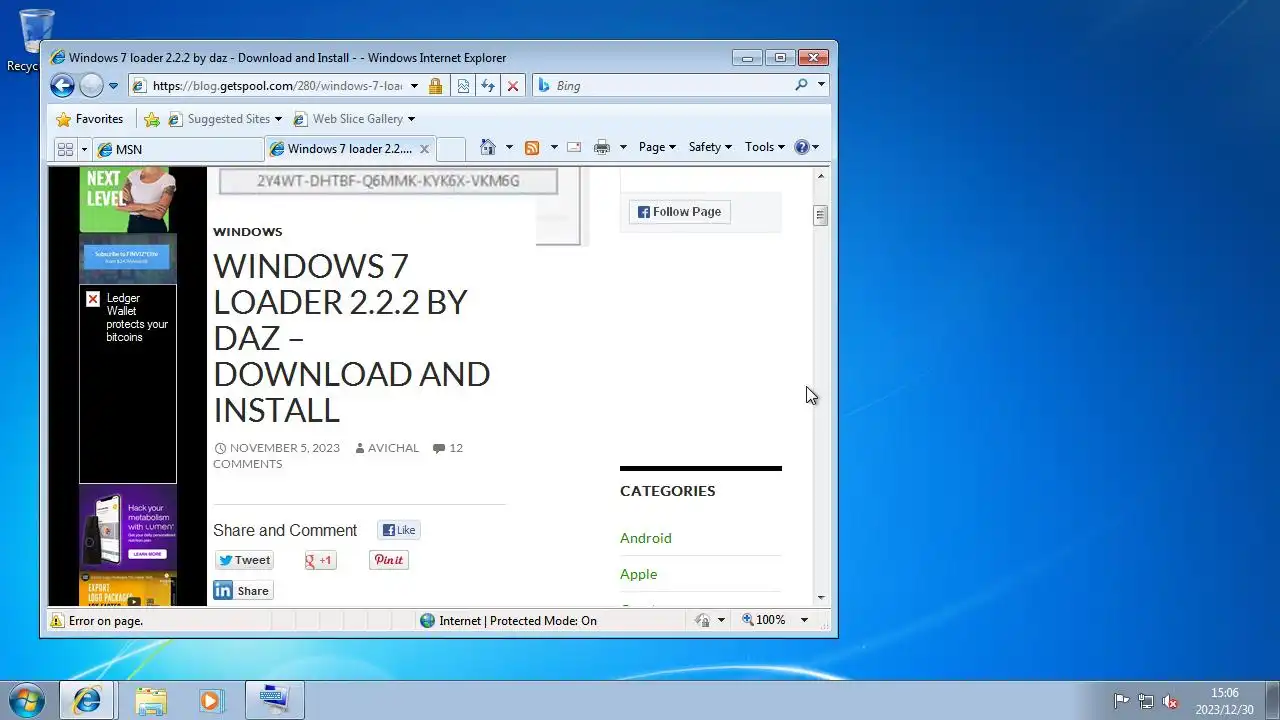Screen dimensions: 1280x720
Task: Click the LinkedIn Share button
Action: click(x=242, y=591)
